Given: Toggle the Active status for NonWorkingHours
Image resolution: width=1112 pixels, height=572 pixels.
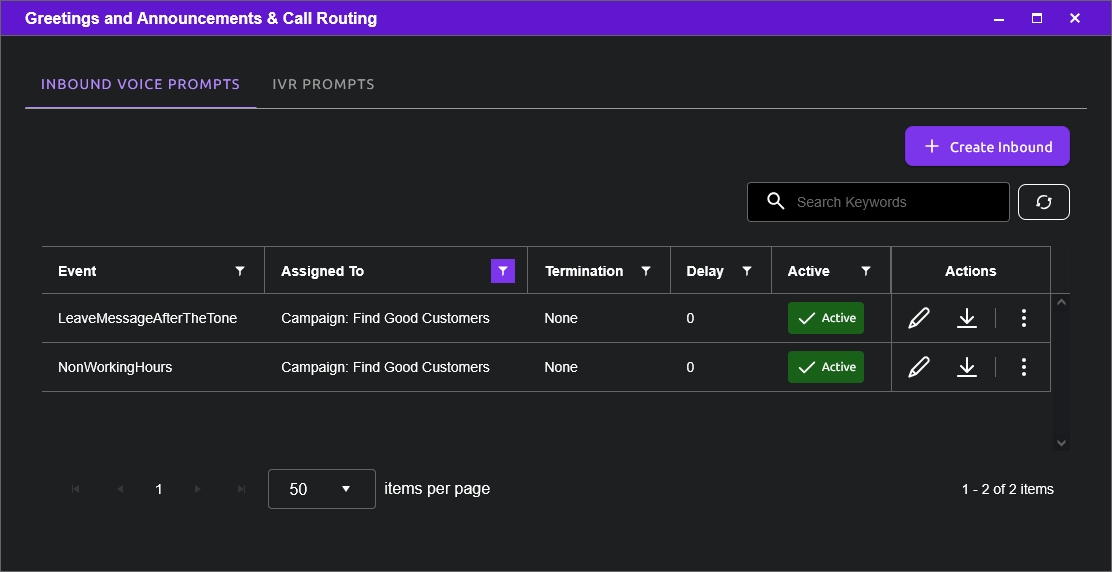Looking at the screenshot, I should point(825,367).
